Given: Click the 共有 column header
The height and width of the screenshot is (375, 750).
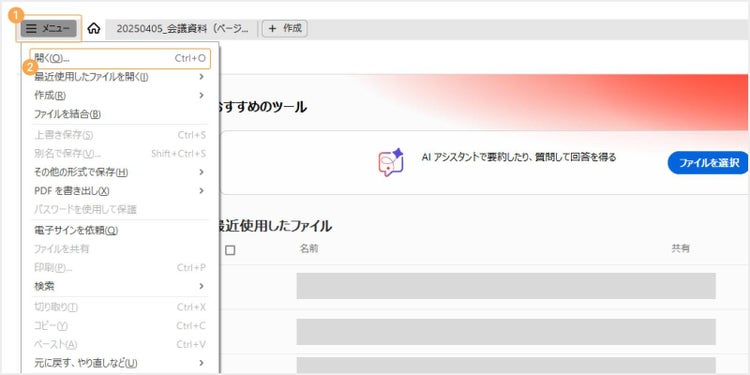Looking at the screenshot, I should tap(680, 249).
